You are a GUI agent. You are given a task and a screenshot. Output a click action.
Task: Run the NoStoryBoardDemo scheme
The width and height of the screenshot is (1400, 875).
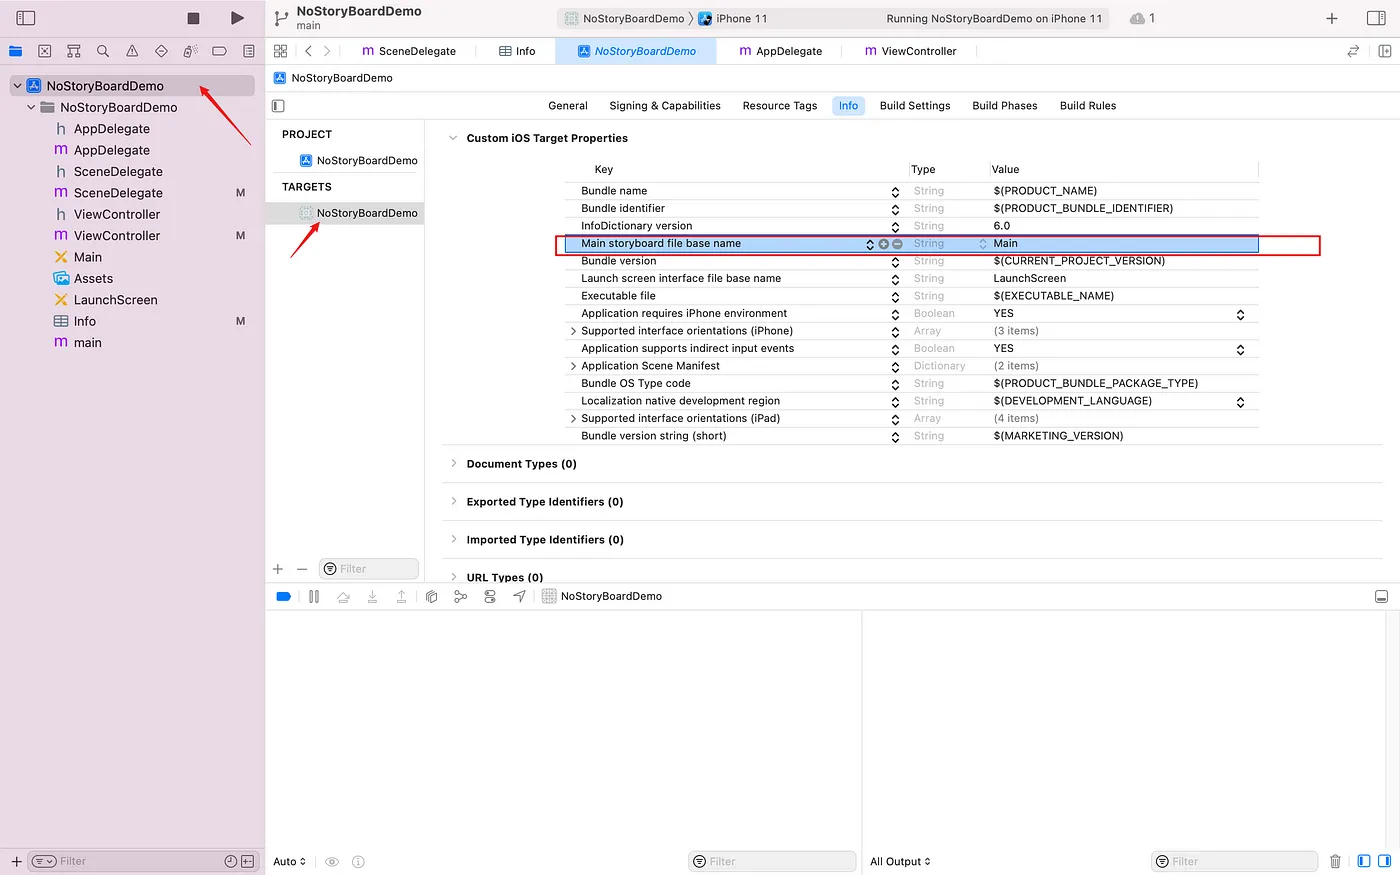coord(237,18)
